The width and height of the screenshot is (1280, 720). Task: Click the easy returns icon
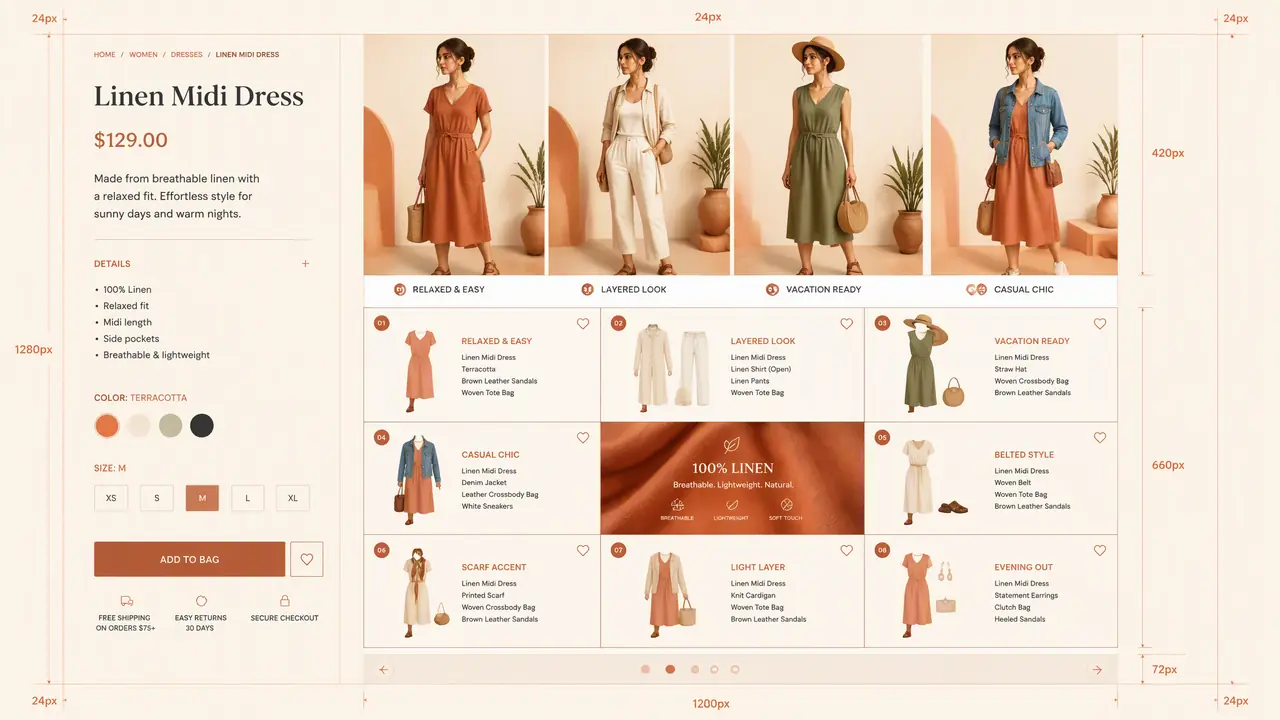[x=201, y=601]
